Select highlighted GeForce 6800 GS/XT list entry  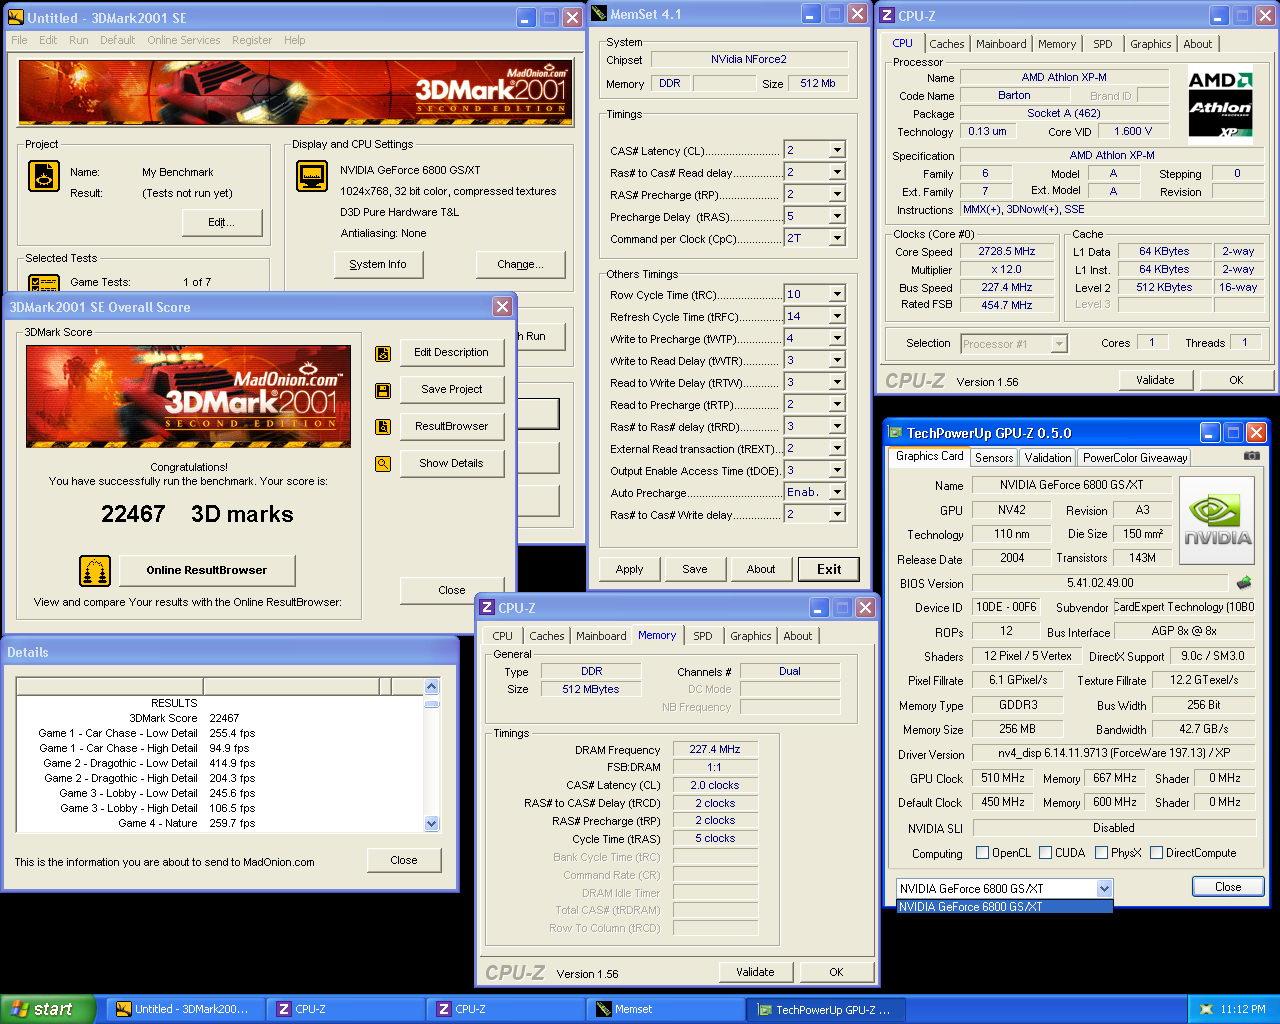[1004, 907]
